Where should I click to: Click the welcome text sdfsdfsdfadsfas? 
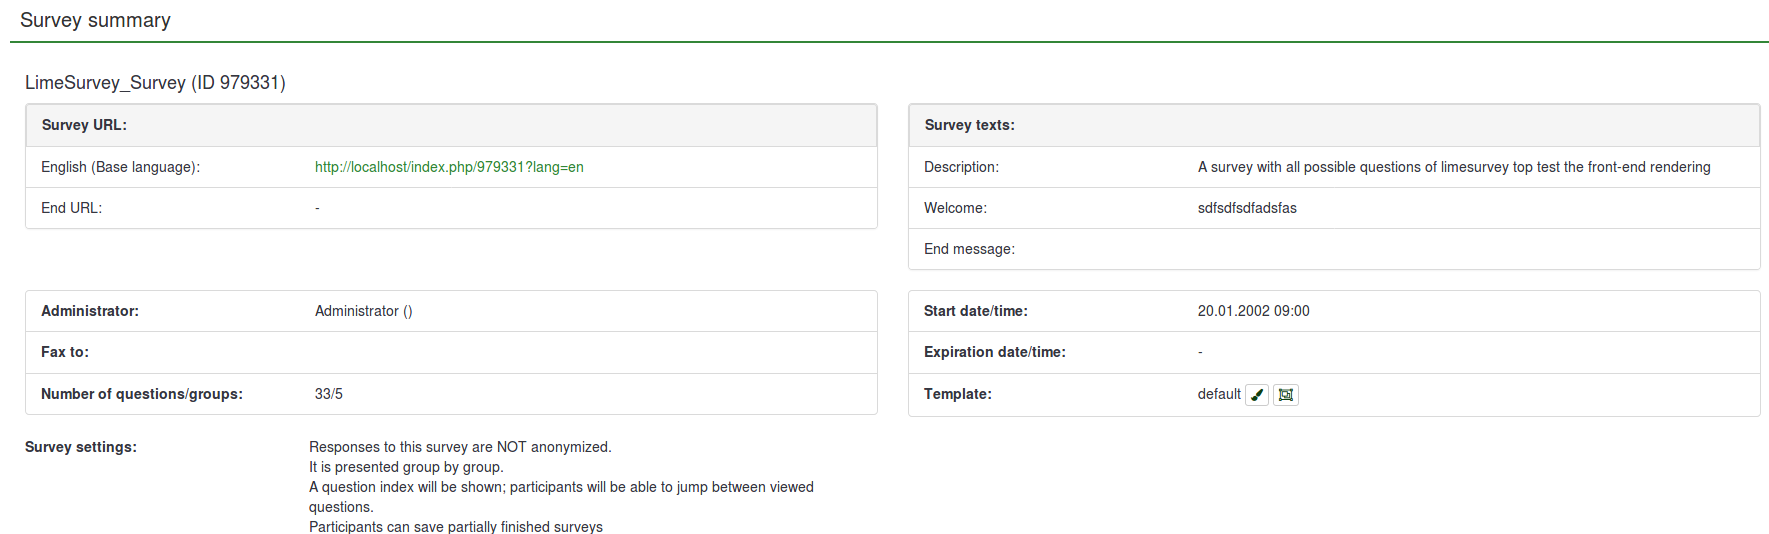click(1246, 208)
